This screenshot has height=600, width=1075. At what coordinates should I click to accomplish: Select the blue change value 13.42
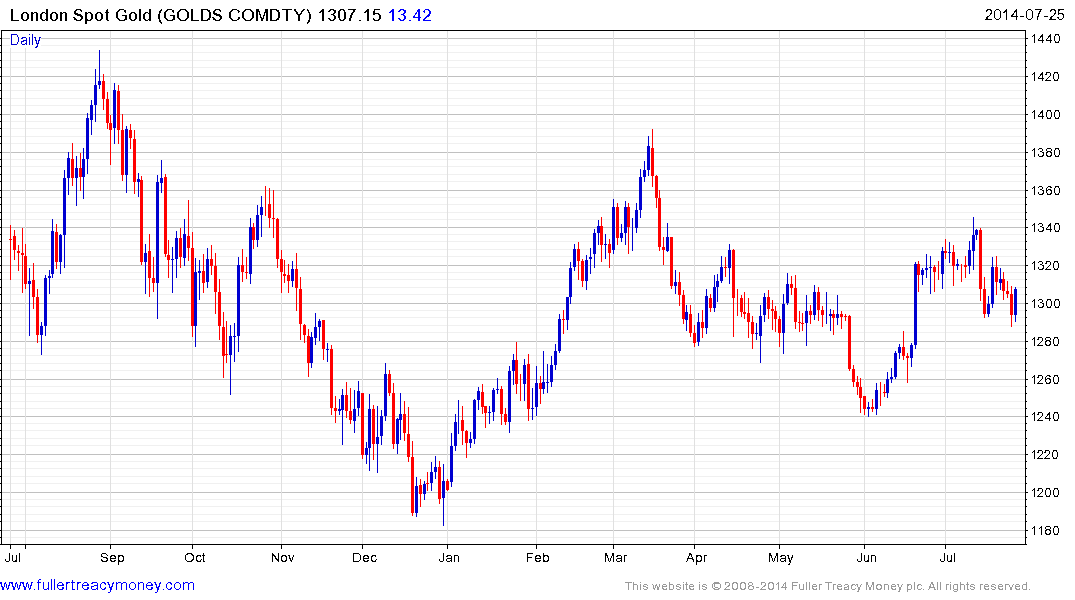[x=410, y=15]
